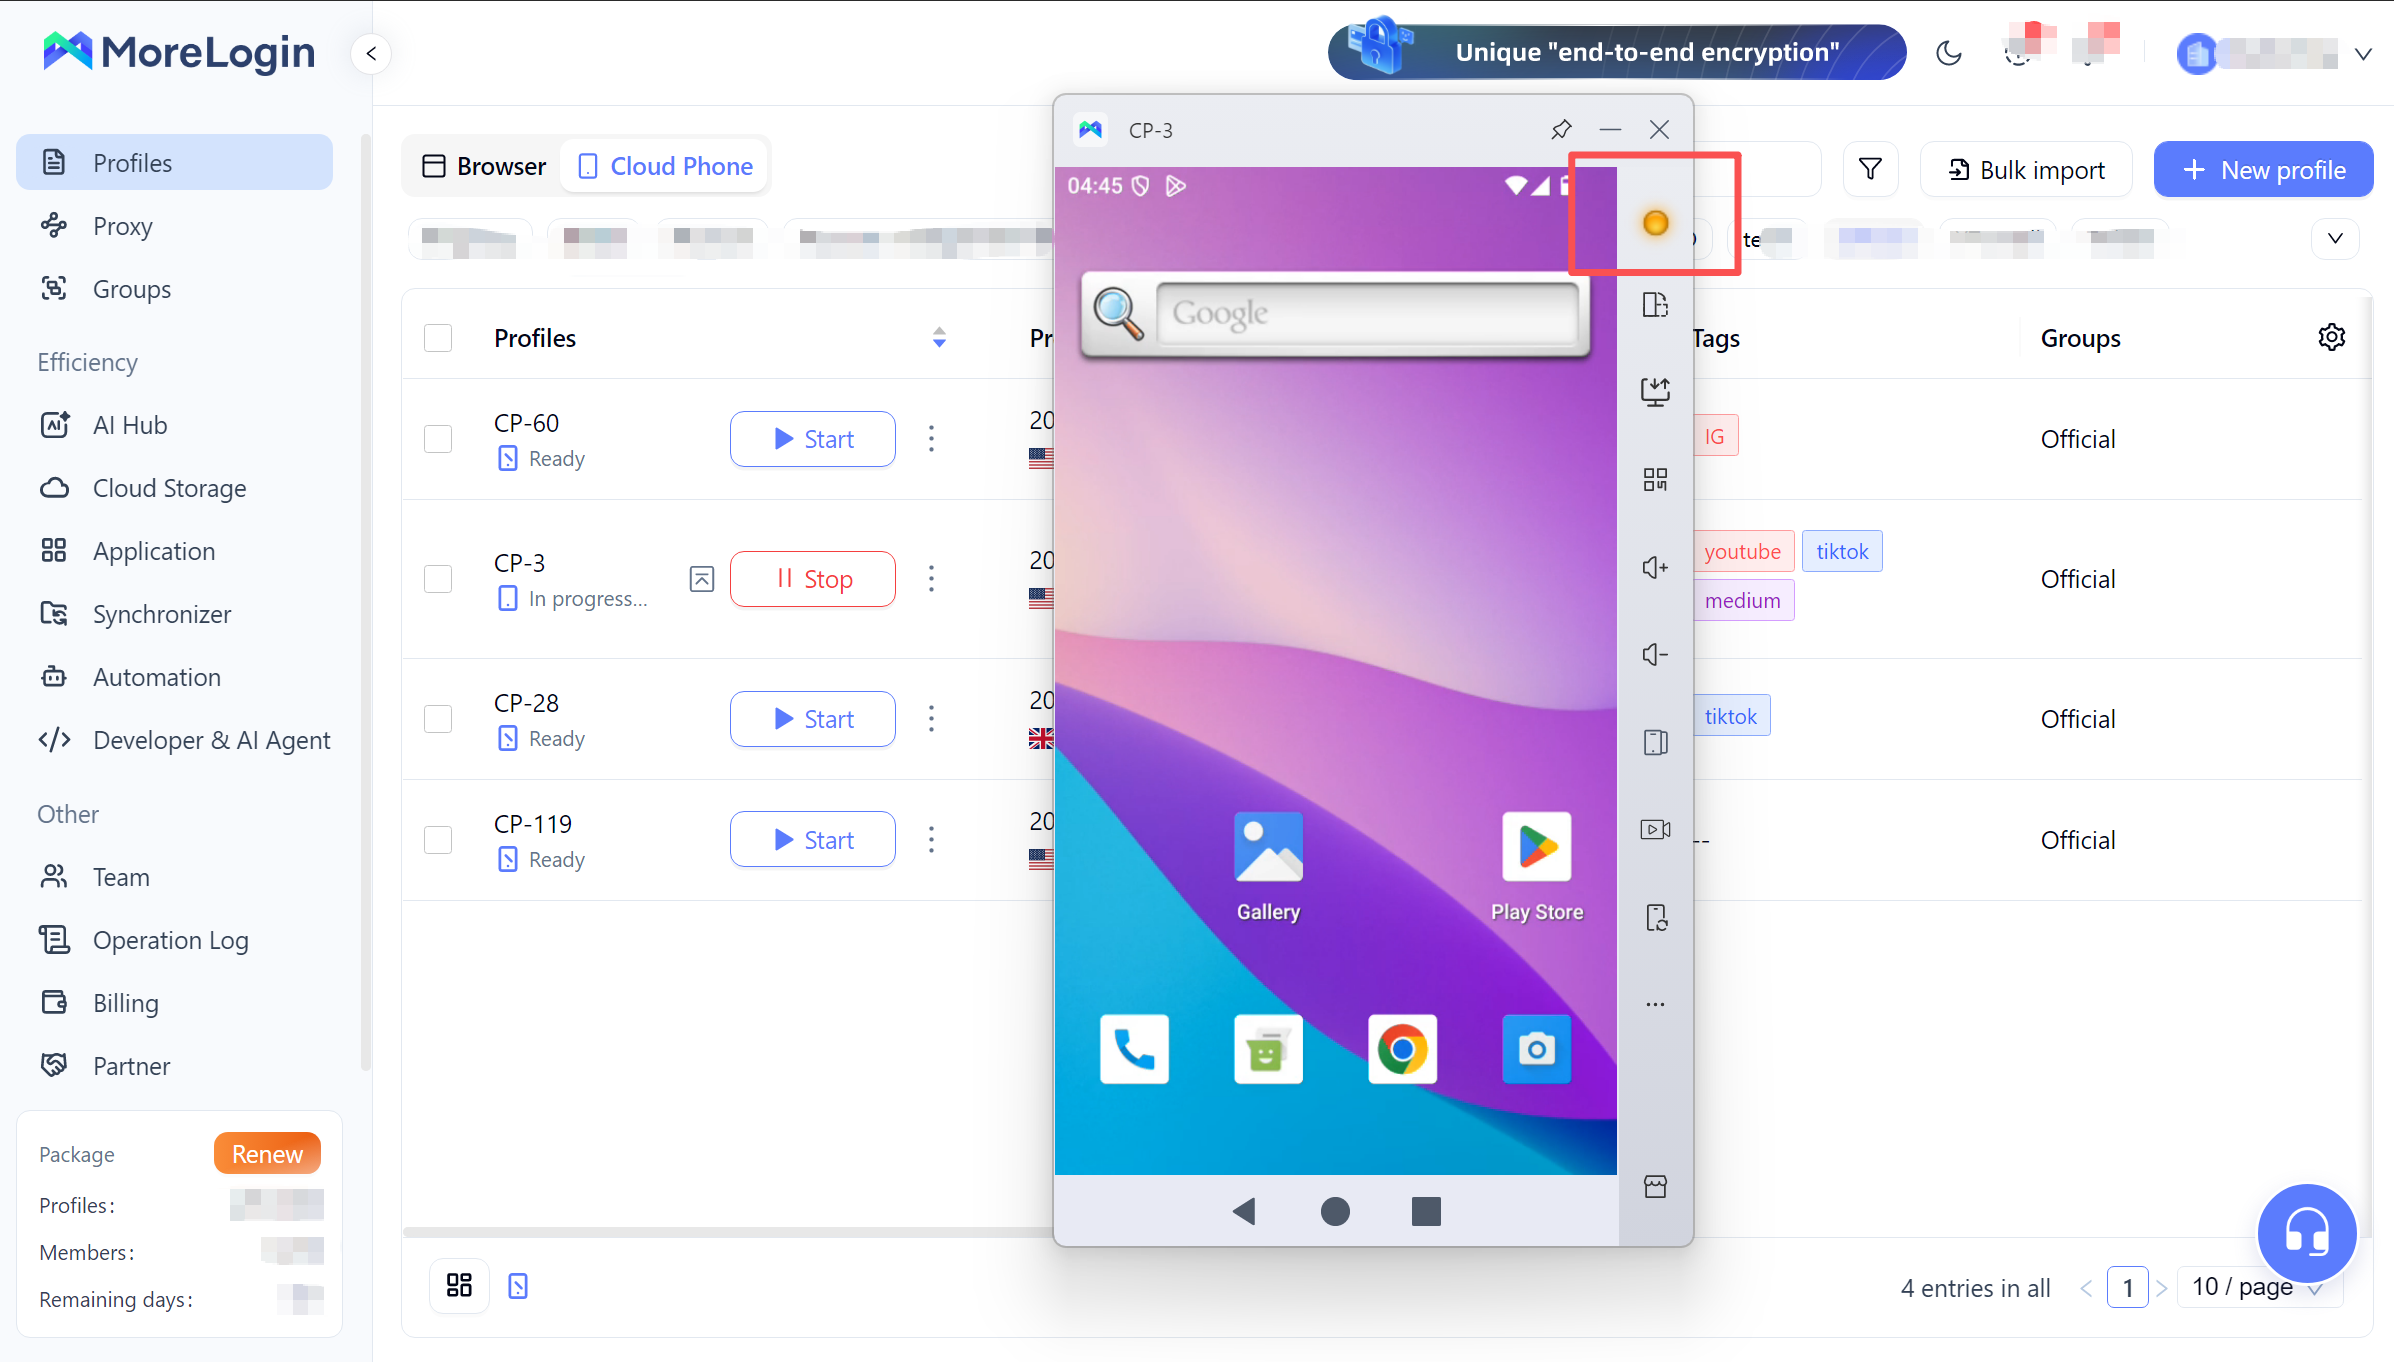Image resolution: width=2394 pixels, height=1362 pixels.
Task: Switch to the Cloud Phone tab
Action: (666, 166)
